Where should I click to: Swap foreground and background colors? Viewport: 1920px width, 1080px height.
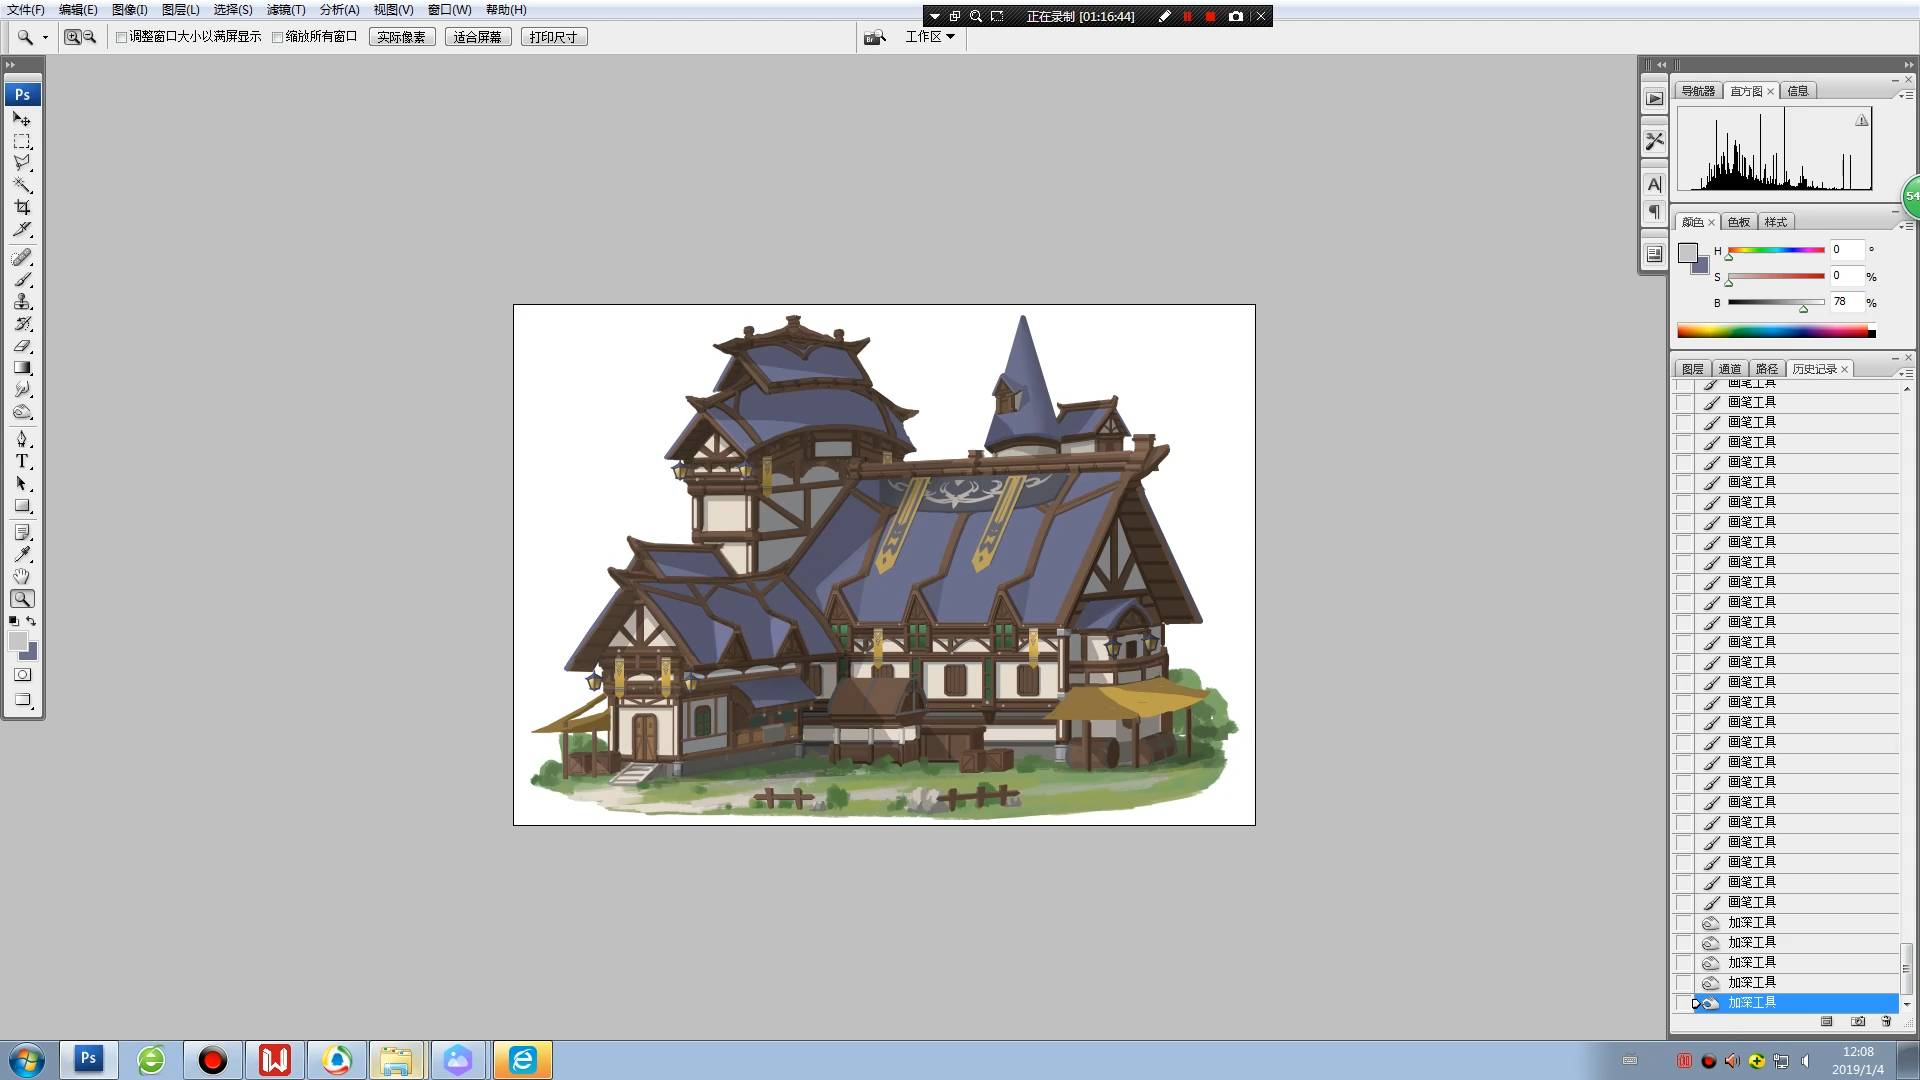coord(31,621)
